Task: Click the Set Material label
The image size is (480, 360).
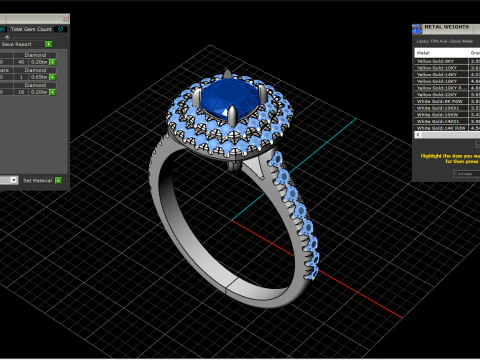Action: (37, 181)
